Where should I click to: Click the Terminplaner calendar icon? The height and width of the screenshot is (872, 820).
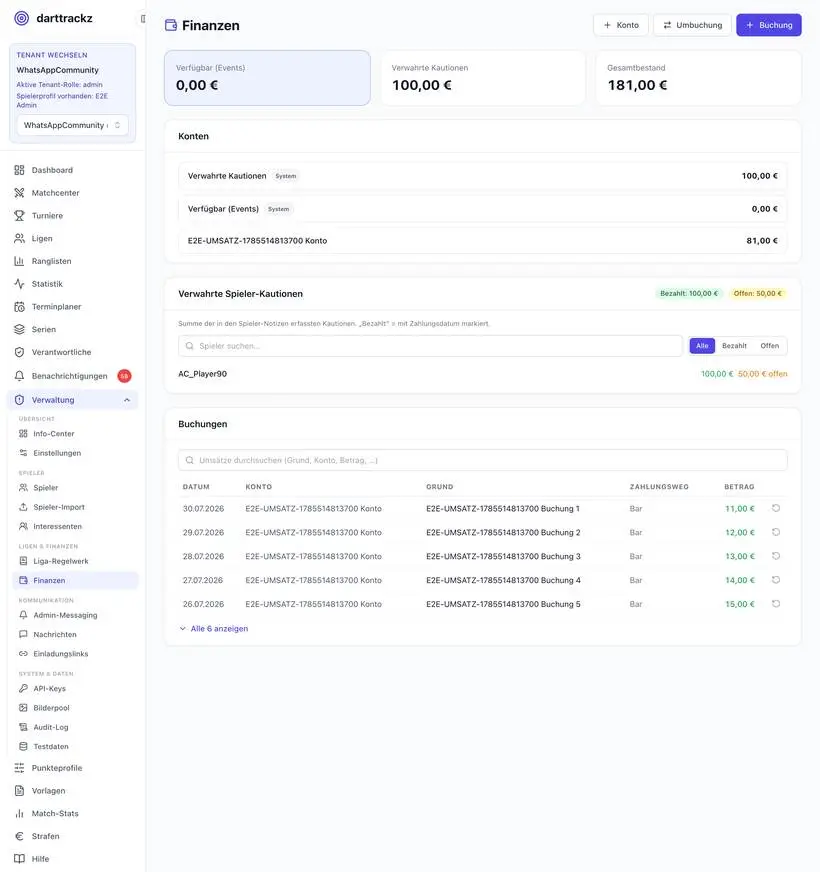19,307
